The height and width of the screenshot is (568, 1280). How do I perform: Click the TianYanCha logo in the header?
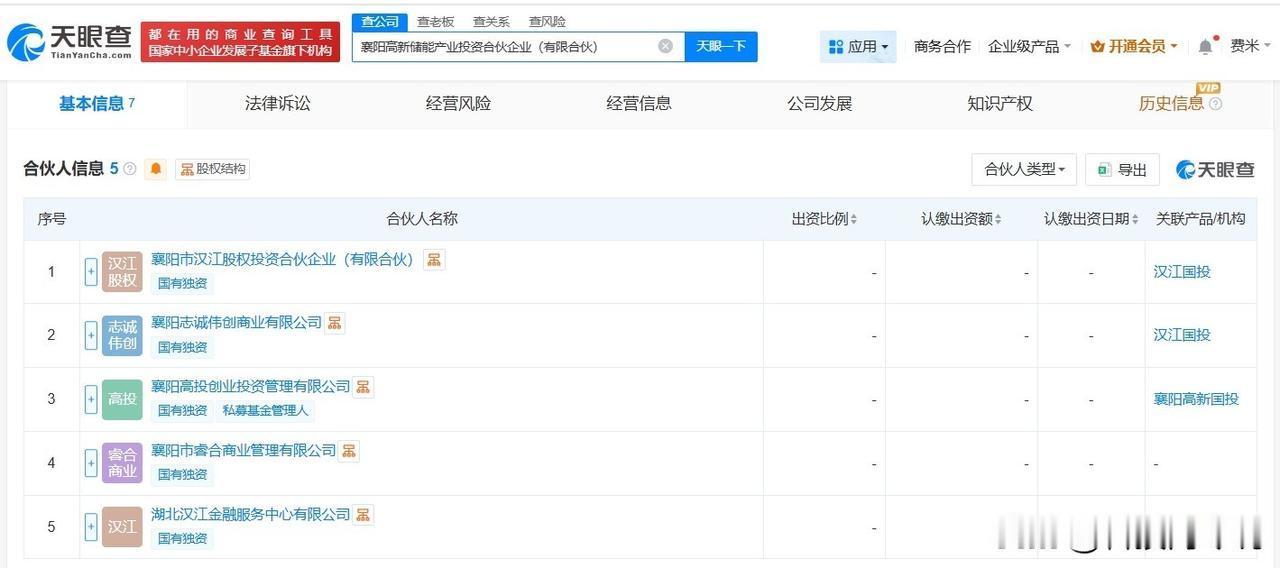pos(70,42)
